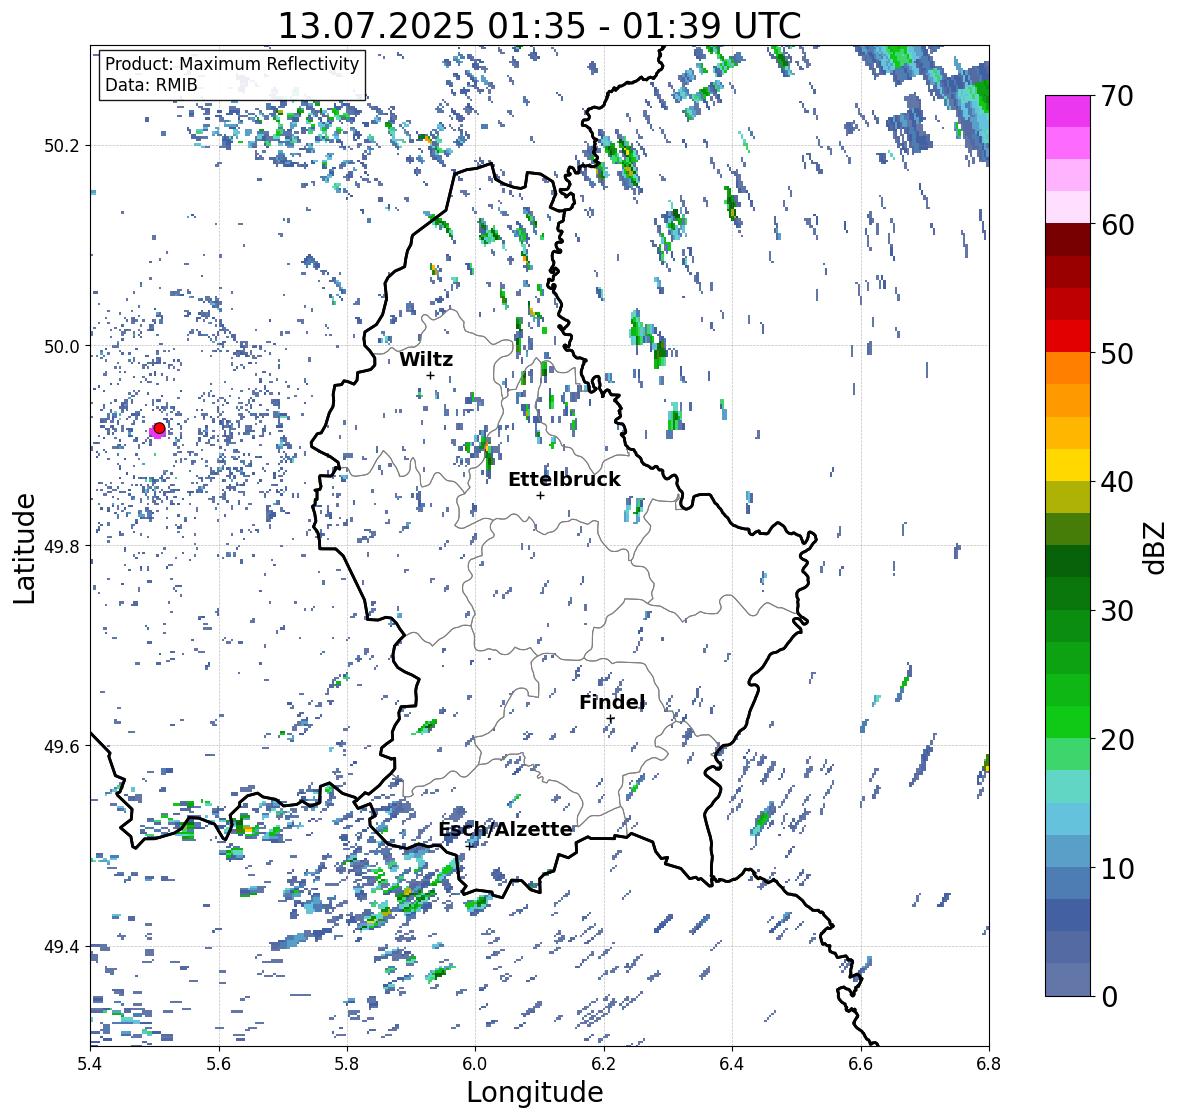1179x1117 pixels.
Task: Click latitude tick label 49.4
Action: [61, 946]
